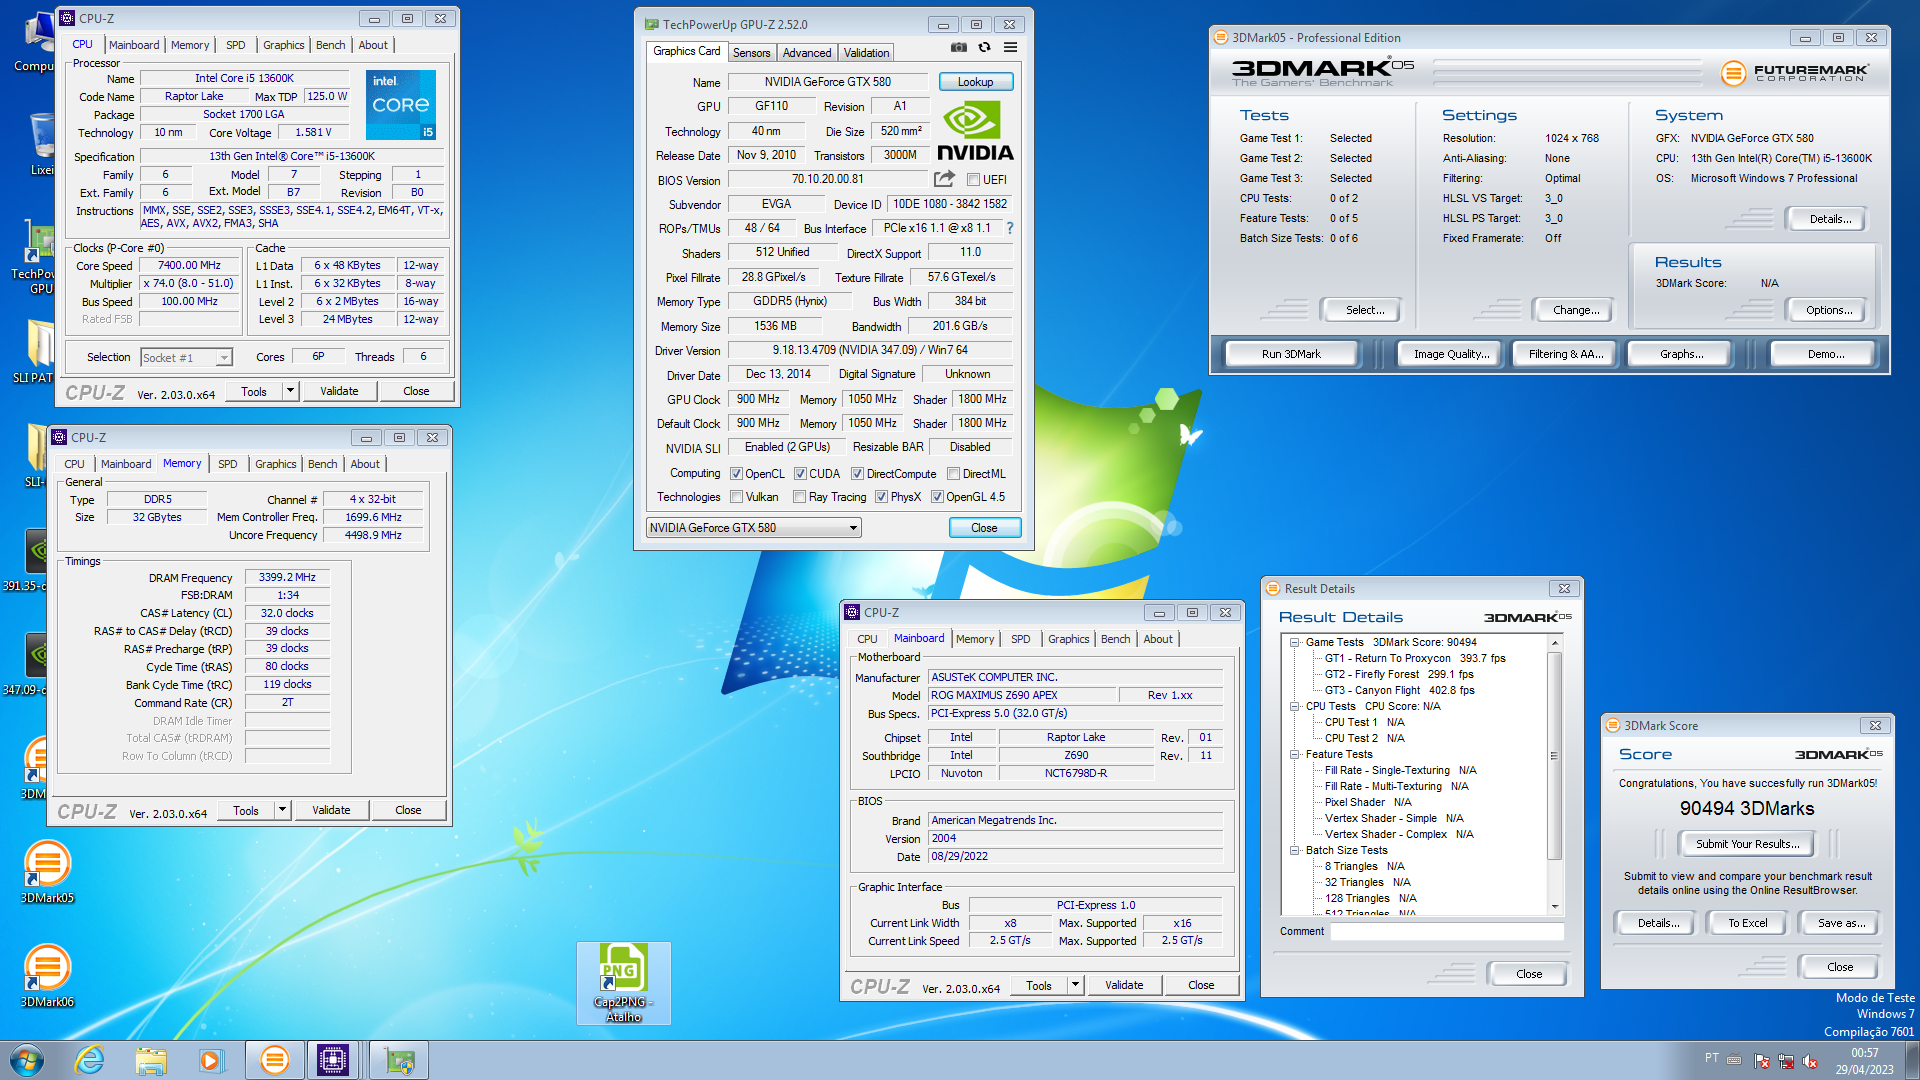Image resolution: width=1920 pixels, height=1080 pixels.
Task: Open the Socket #1 selection dropdown
Action: (x=186, y=357)
